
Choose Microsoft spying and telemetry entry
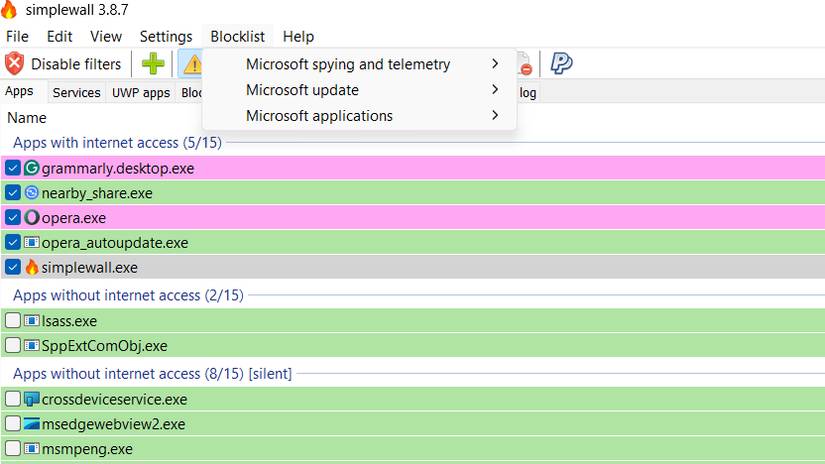tap(360, 64)
